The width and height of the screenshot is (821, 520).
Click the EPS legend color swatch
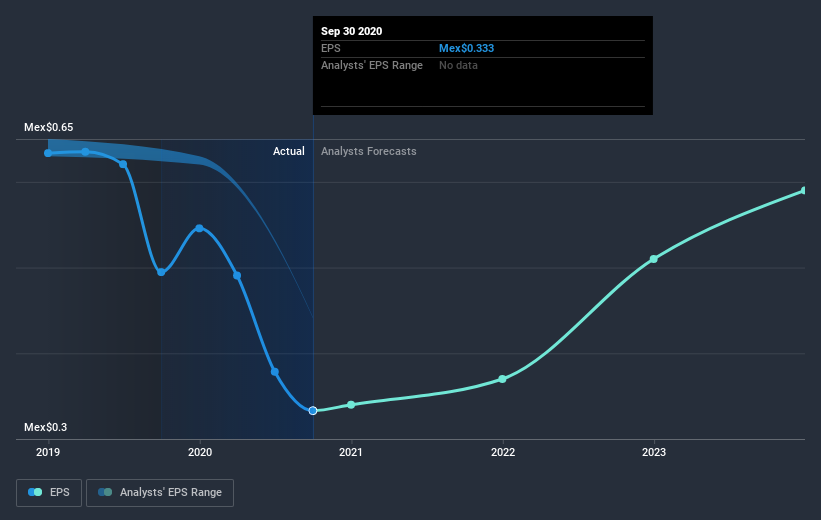35,492
